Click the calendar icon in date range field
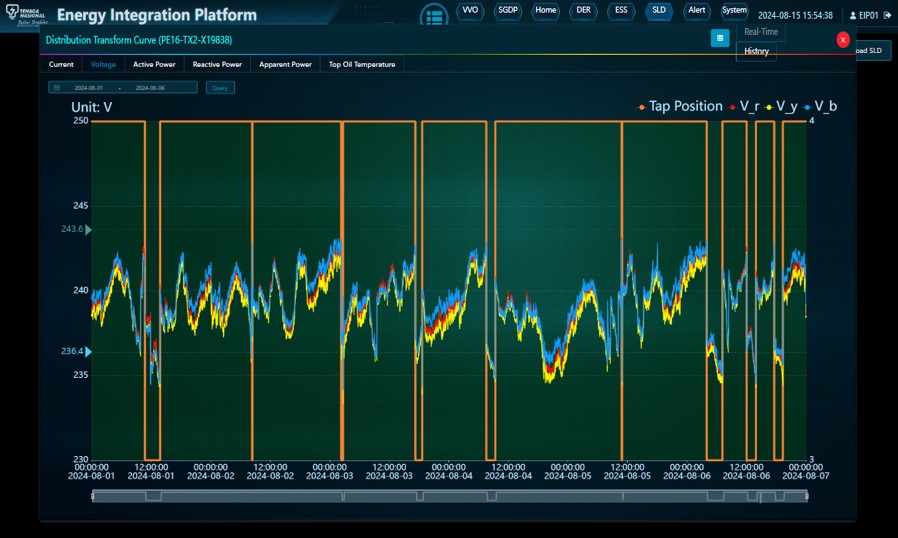 tap(57, 88)
